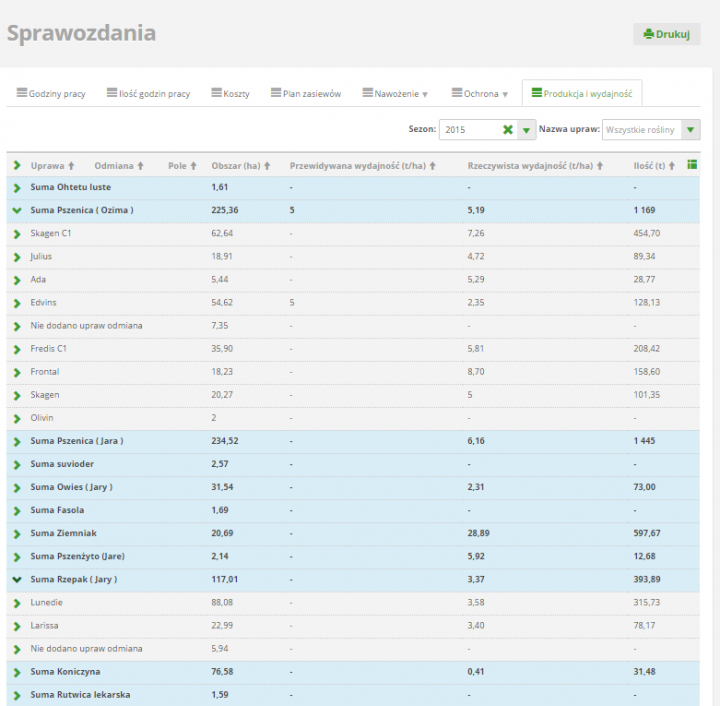Collapse the Suma Rzepak (Jary) group
720x706 pixels.
click(17, 579)
